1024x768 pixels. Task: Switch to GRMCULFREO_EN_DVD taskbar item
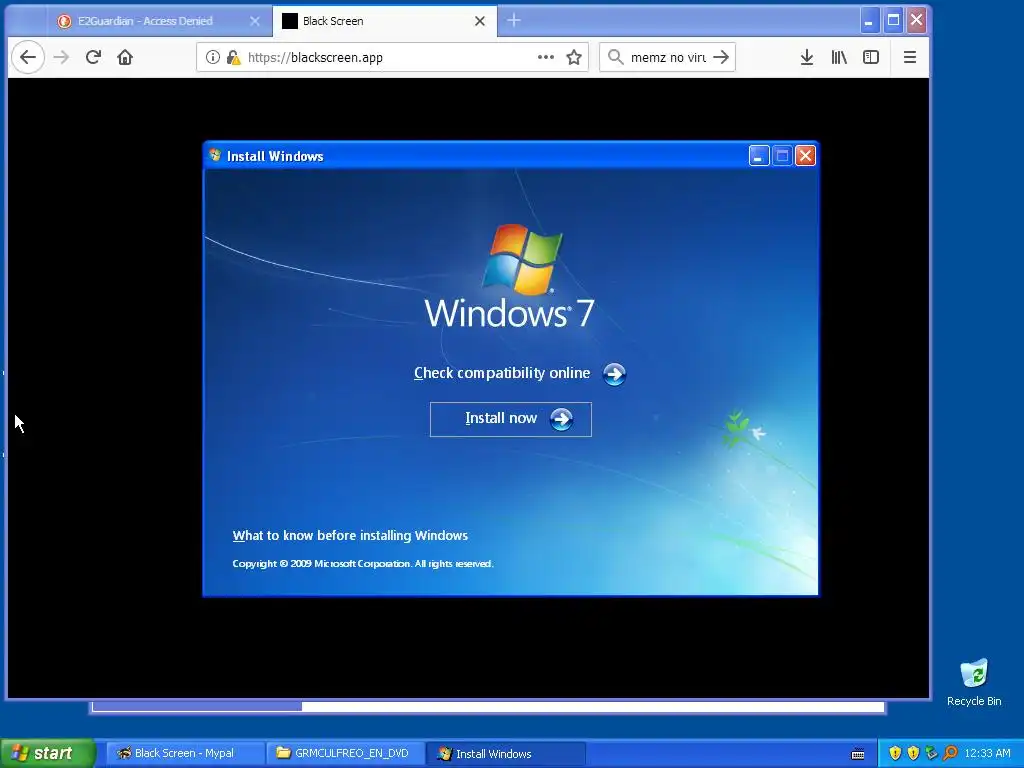[x=346, y=753]
